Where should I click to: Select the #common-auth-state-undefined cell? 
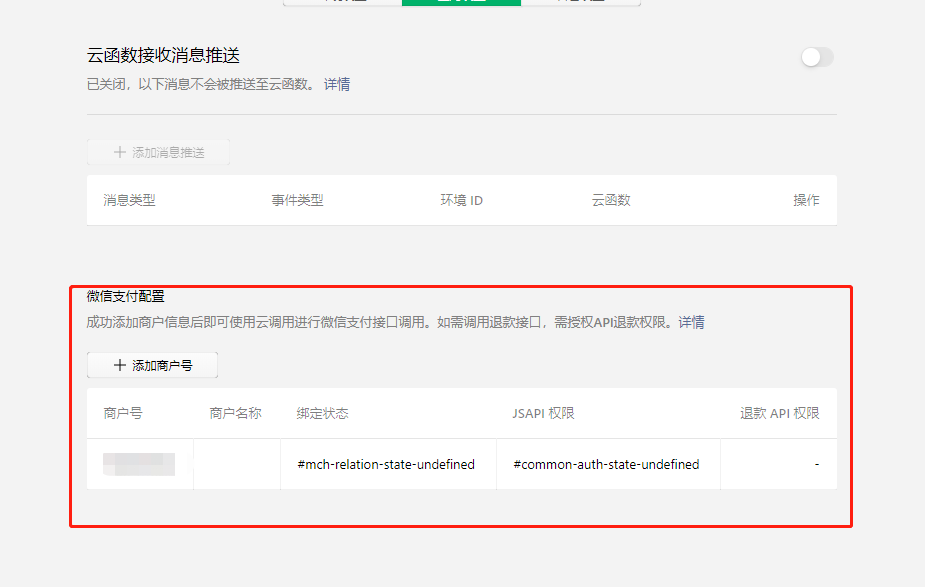pos(606,464)
